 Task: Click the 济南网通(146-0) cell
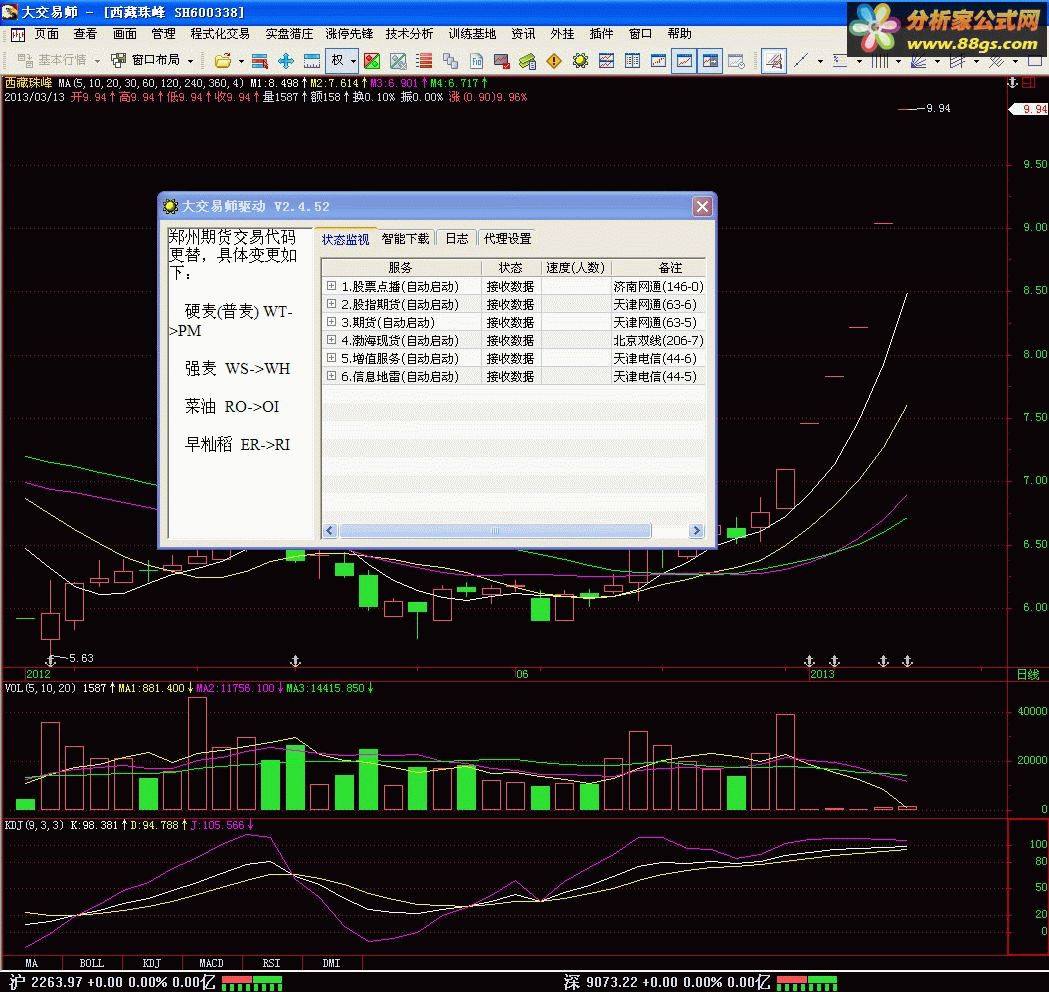658,286
